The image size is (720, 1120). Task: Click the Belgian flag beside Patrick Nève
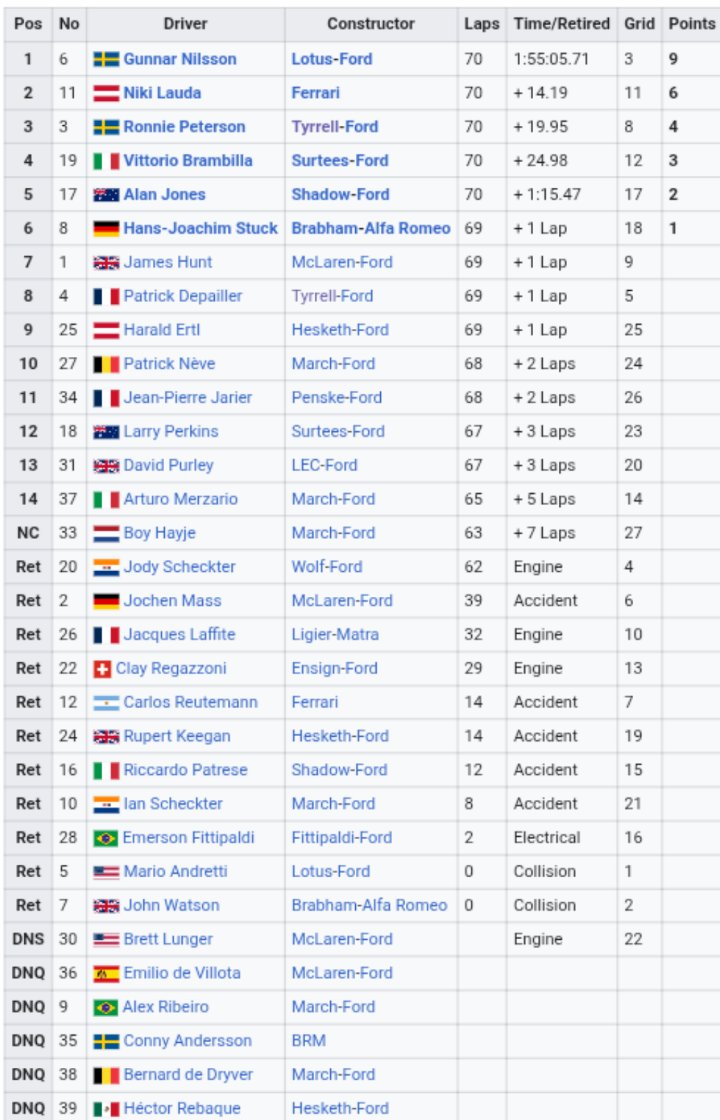point(106,364)
